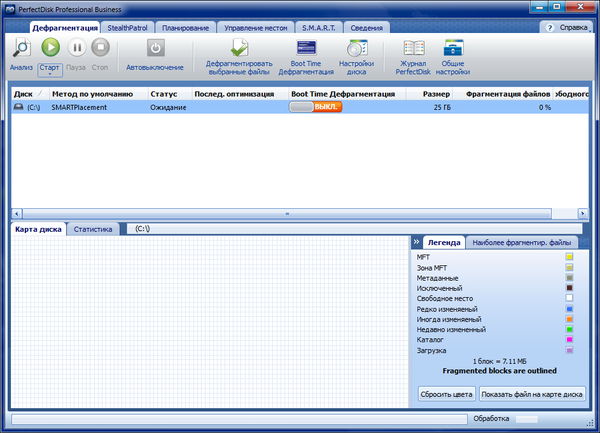Toggle the Автовыключение power button

[x=155, y=48]
